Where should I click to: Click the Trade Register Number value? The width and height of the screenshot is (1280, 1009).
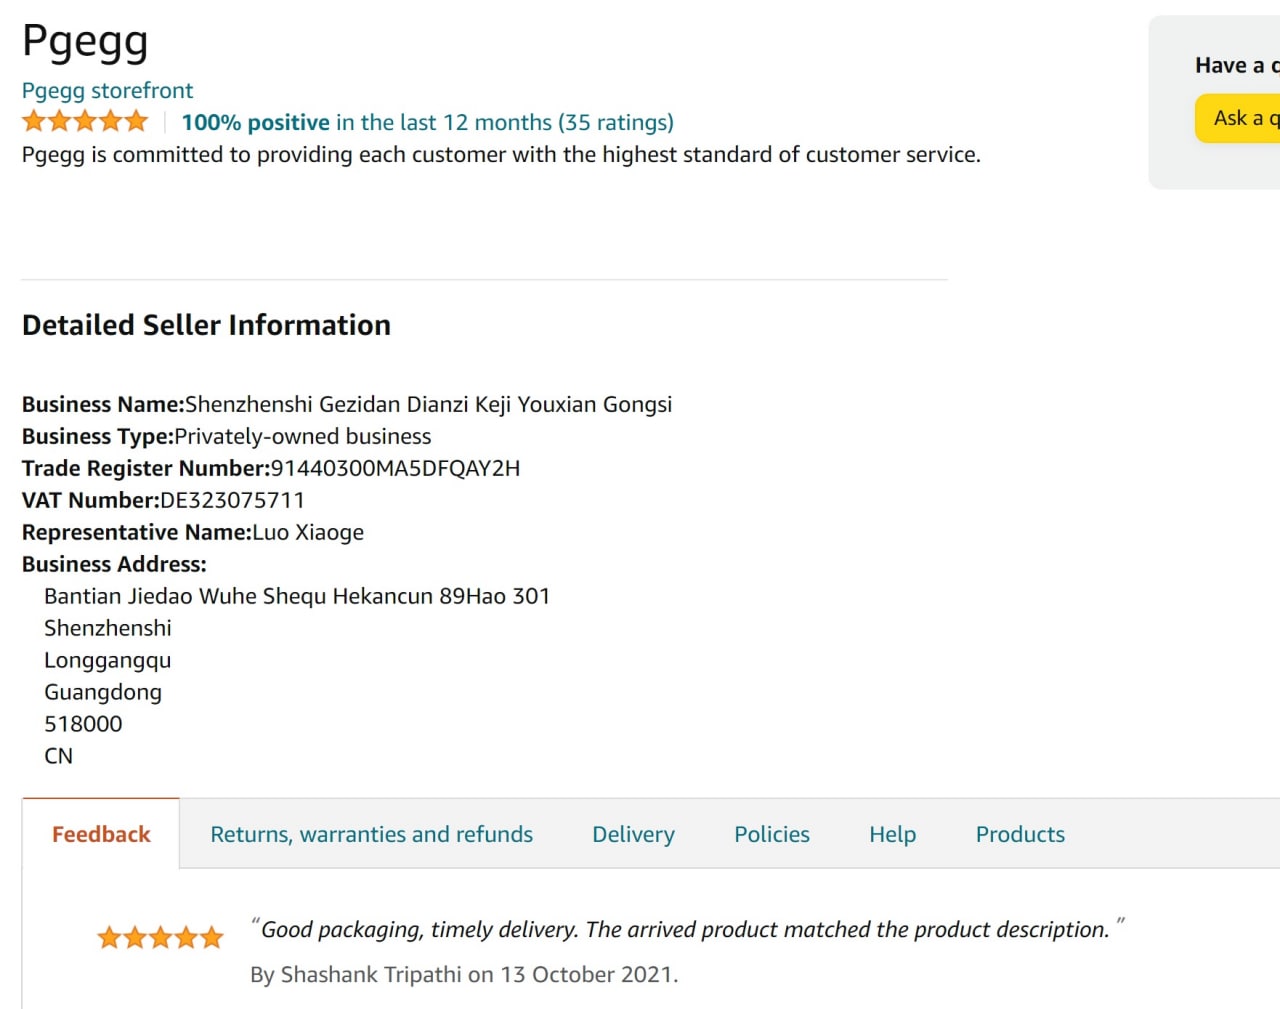point(395,468)
